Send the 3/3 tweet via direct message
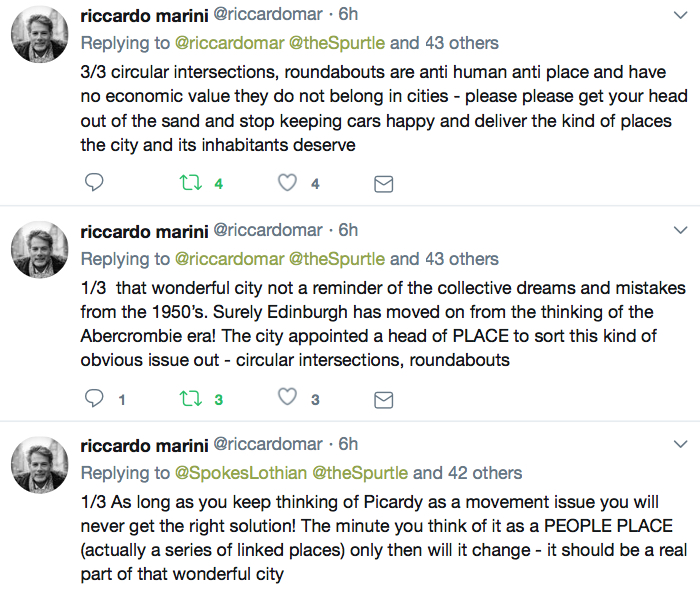 (383, 184)
